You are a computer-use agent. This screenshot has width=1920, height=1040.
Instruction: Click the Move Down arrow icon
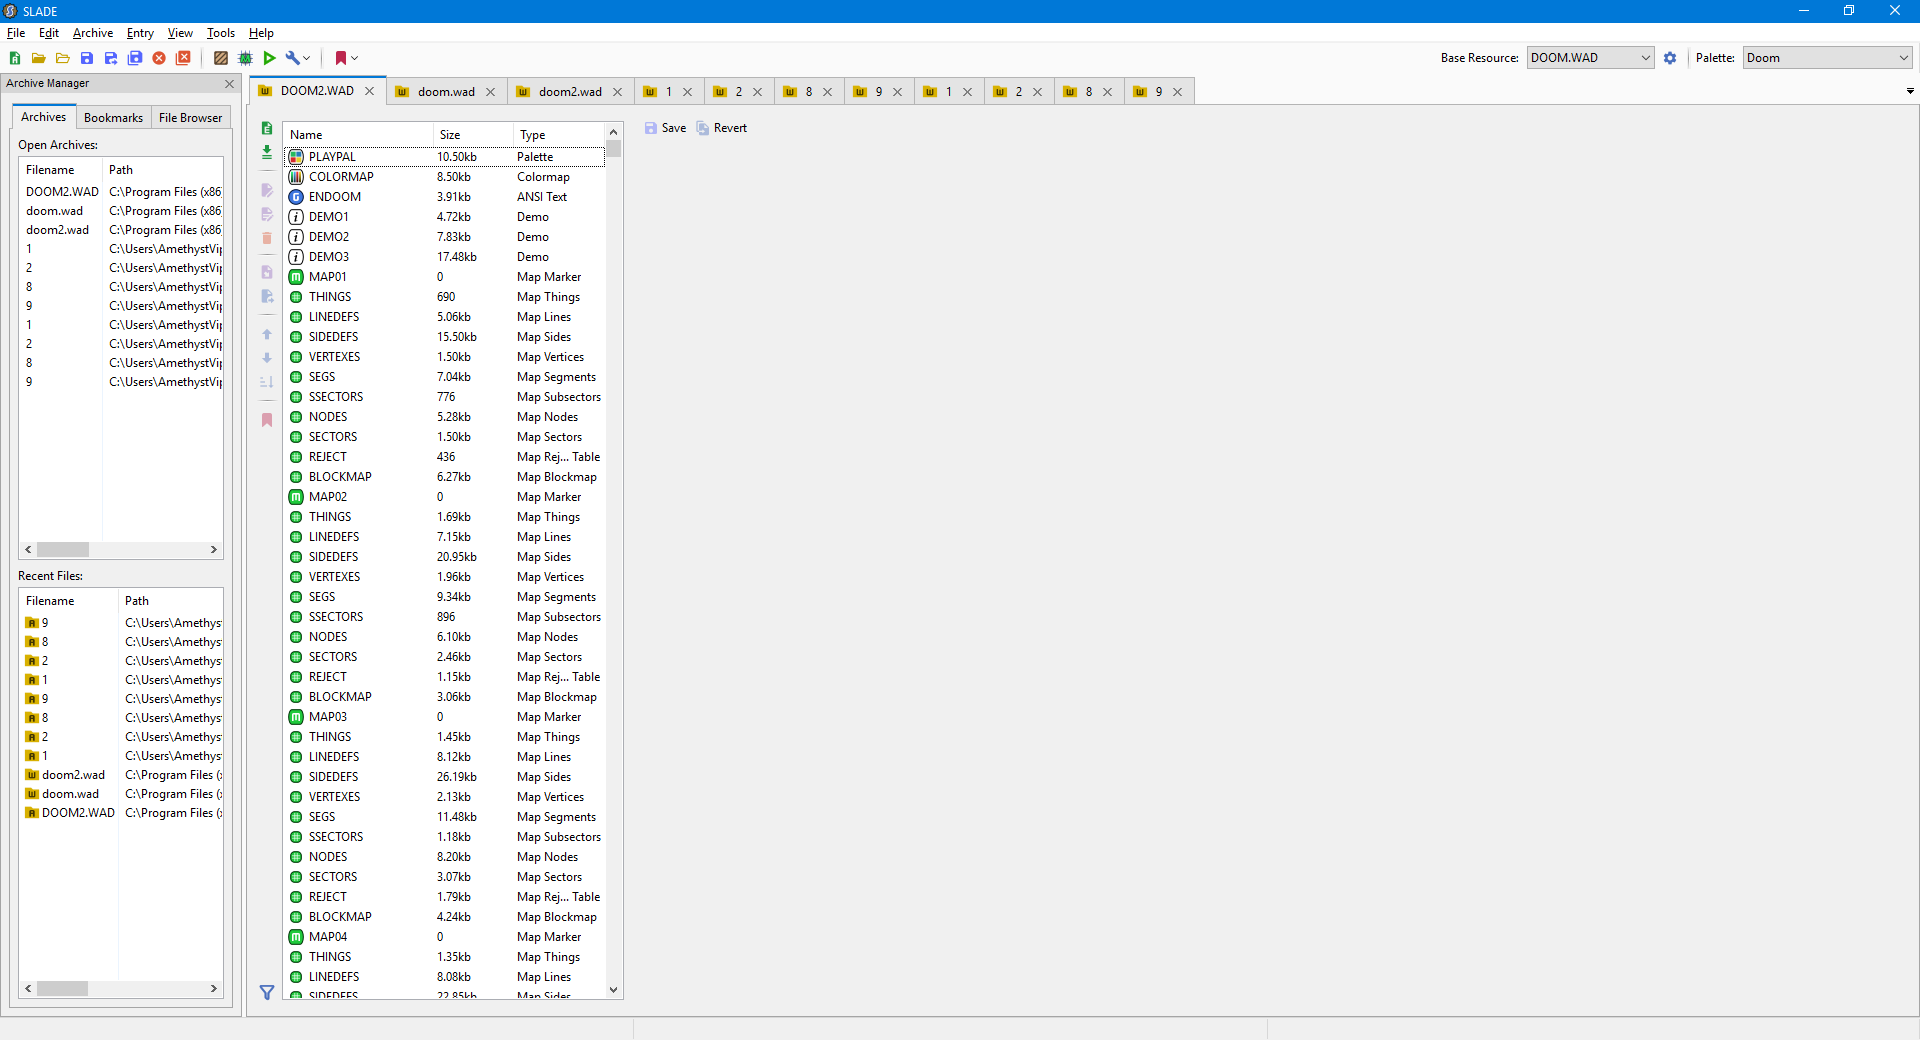[x=267, y=358]
